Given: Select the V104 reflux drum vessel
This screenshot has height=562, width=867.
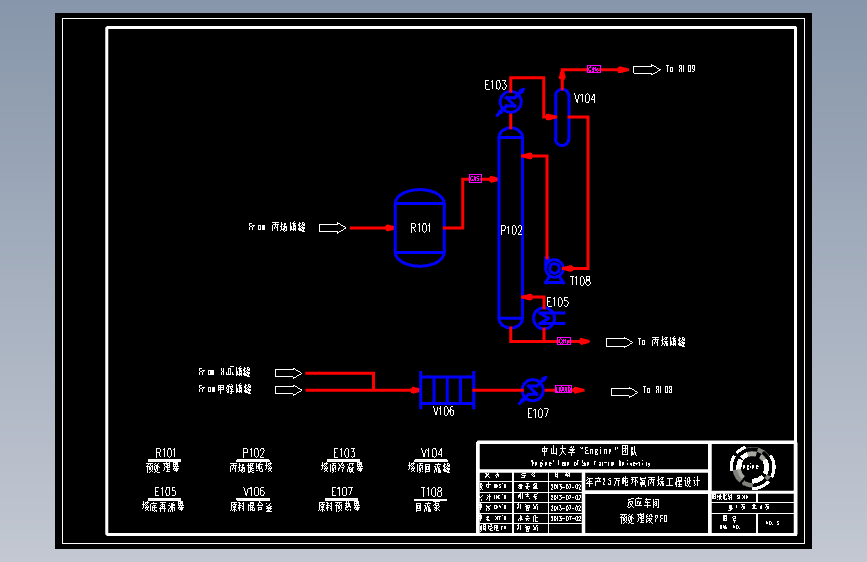Looking at the screenshot, I should pos(562,117).
